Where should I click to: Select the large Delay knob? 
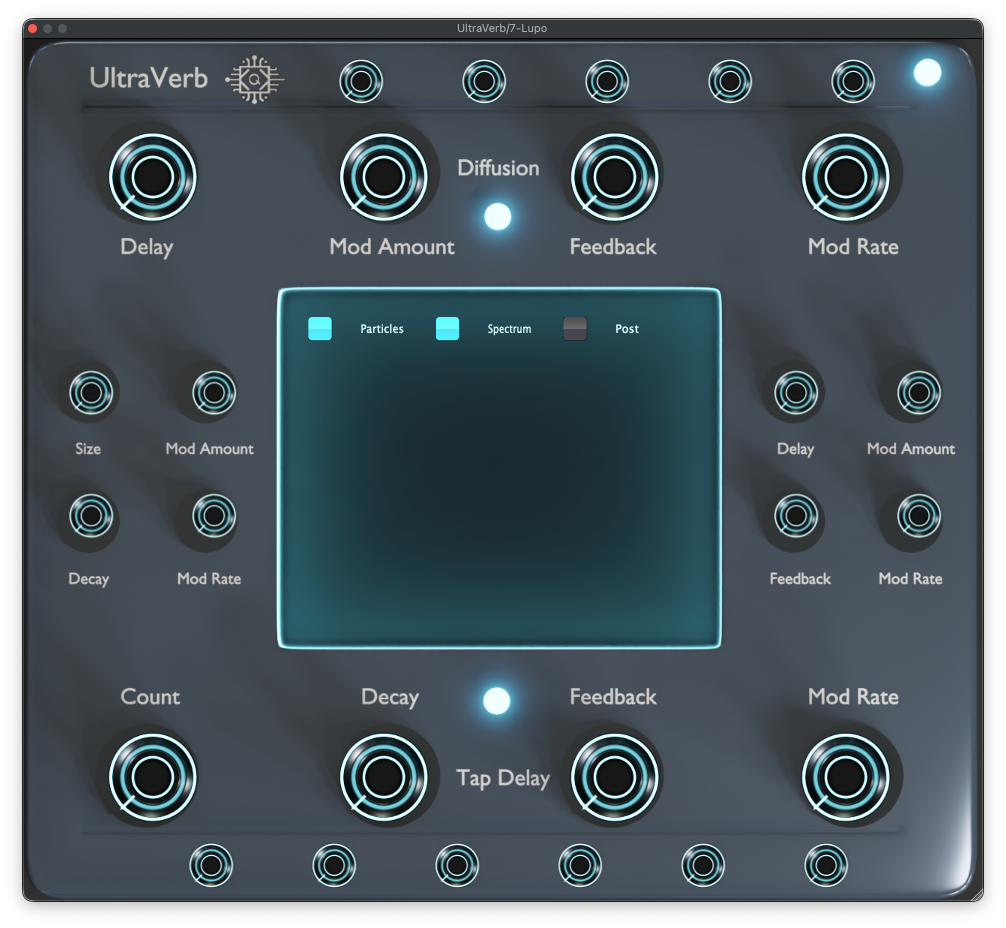151,176
